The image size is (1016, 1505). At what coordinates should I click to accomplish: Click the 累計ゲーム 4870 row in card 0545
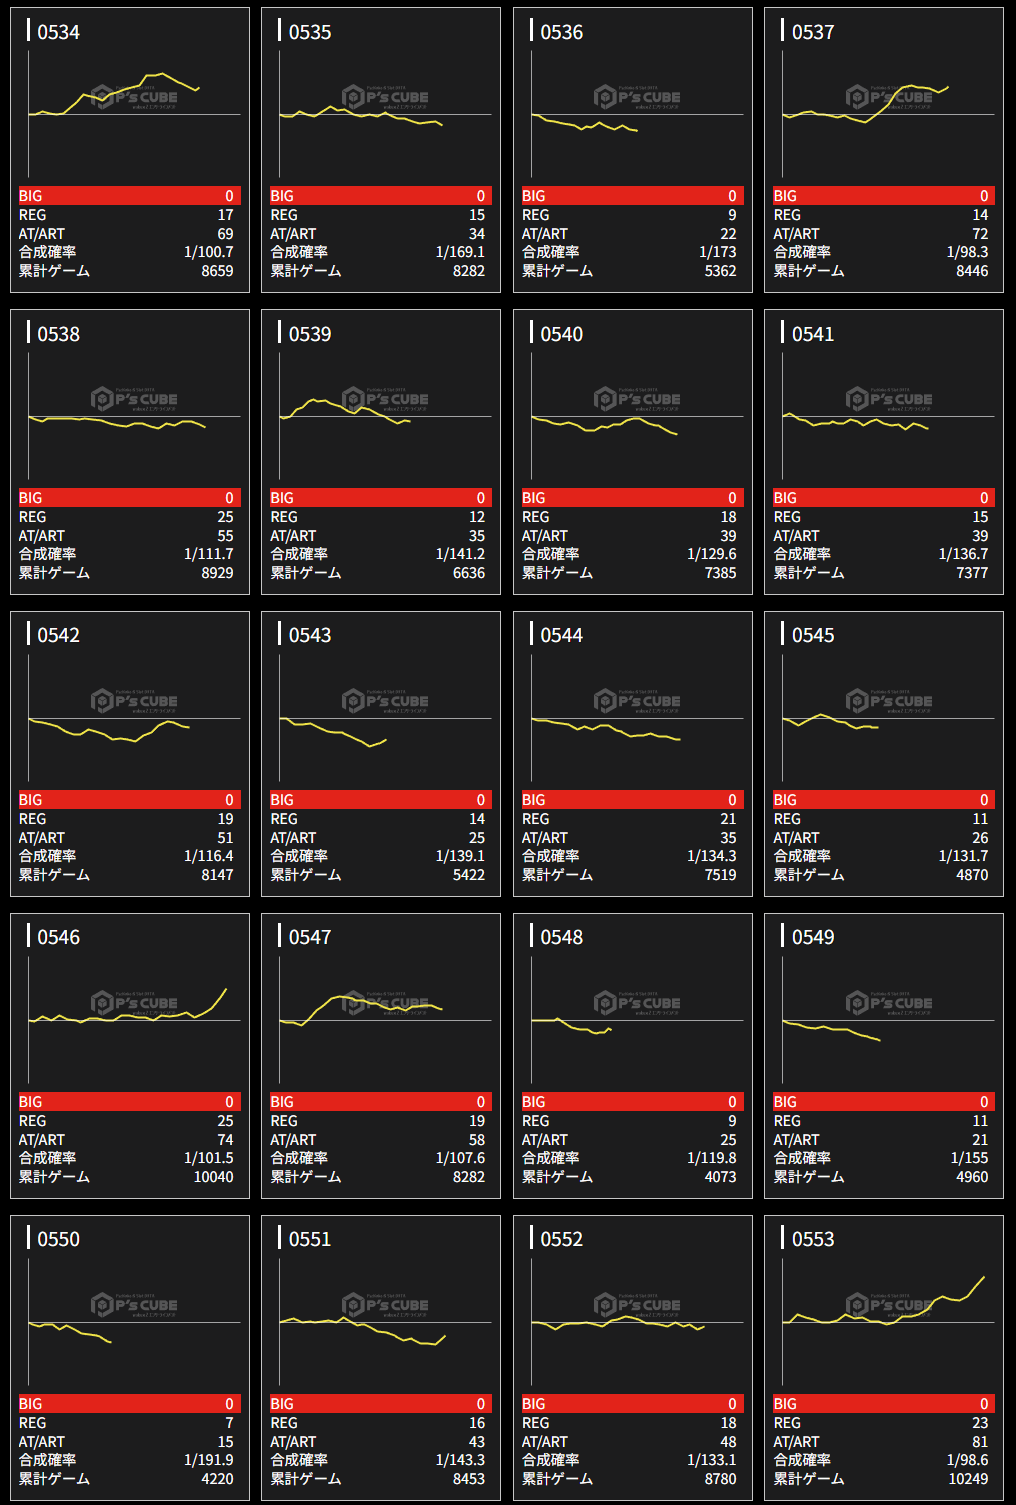pos(884,875)
